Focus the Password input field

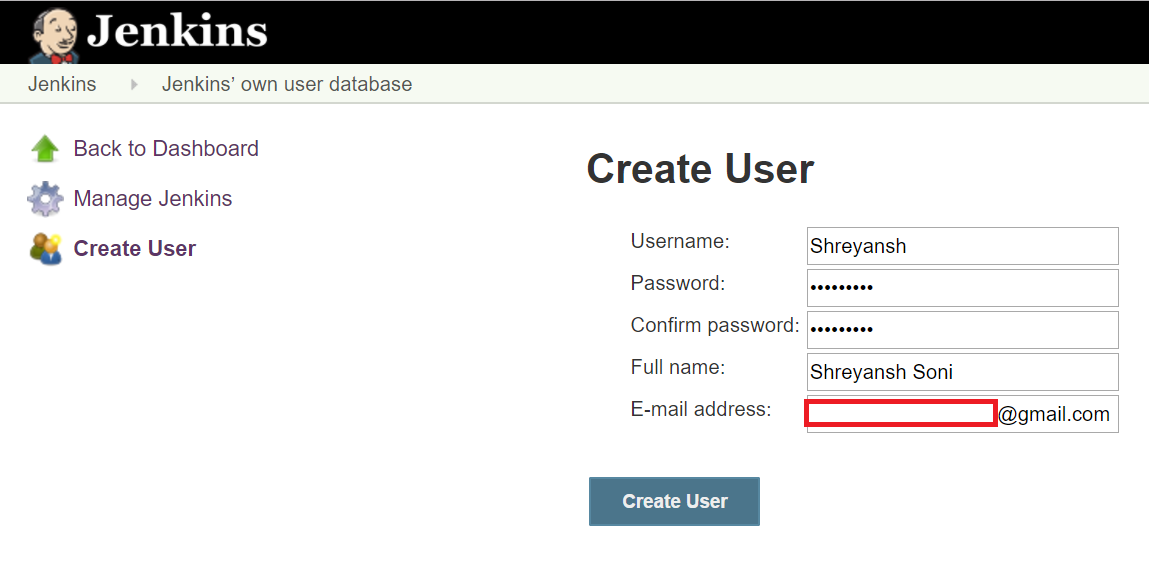coord(962,288)
